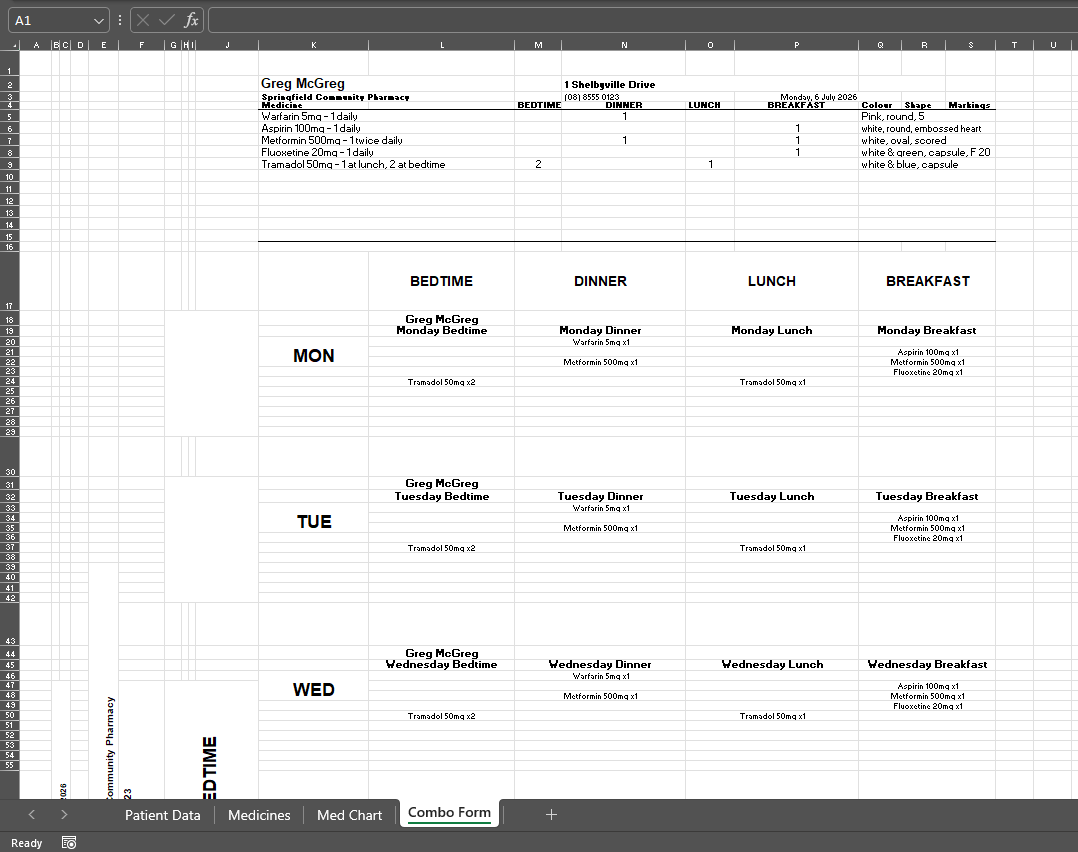Select column N header
Viewport: 1078px width, 852px height.
624,45
